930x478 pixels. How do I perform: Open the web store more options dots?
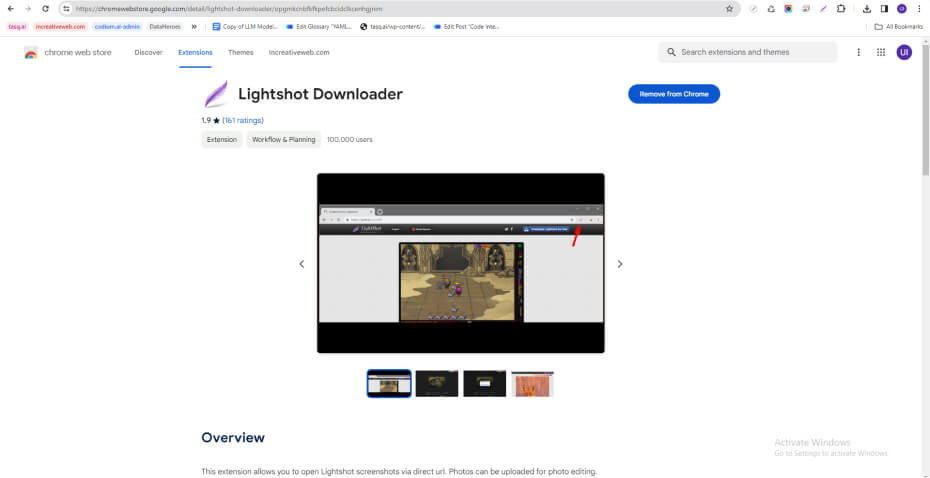point(858,52)
